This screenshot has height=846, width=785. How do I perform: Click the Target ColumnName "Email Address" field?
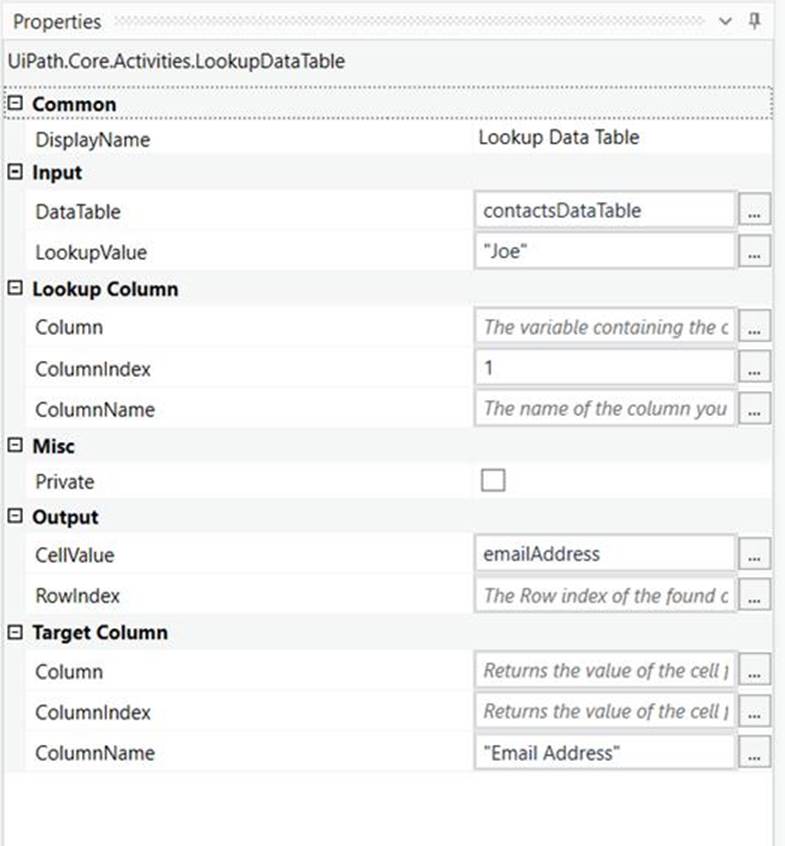coord(604,753)
